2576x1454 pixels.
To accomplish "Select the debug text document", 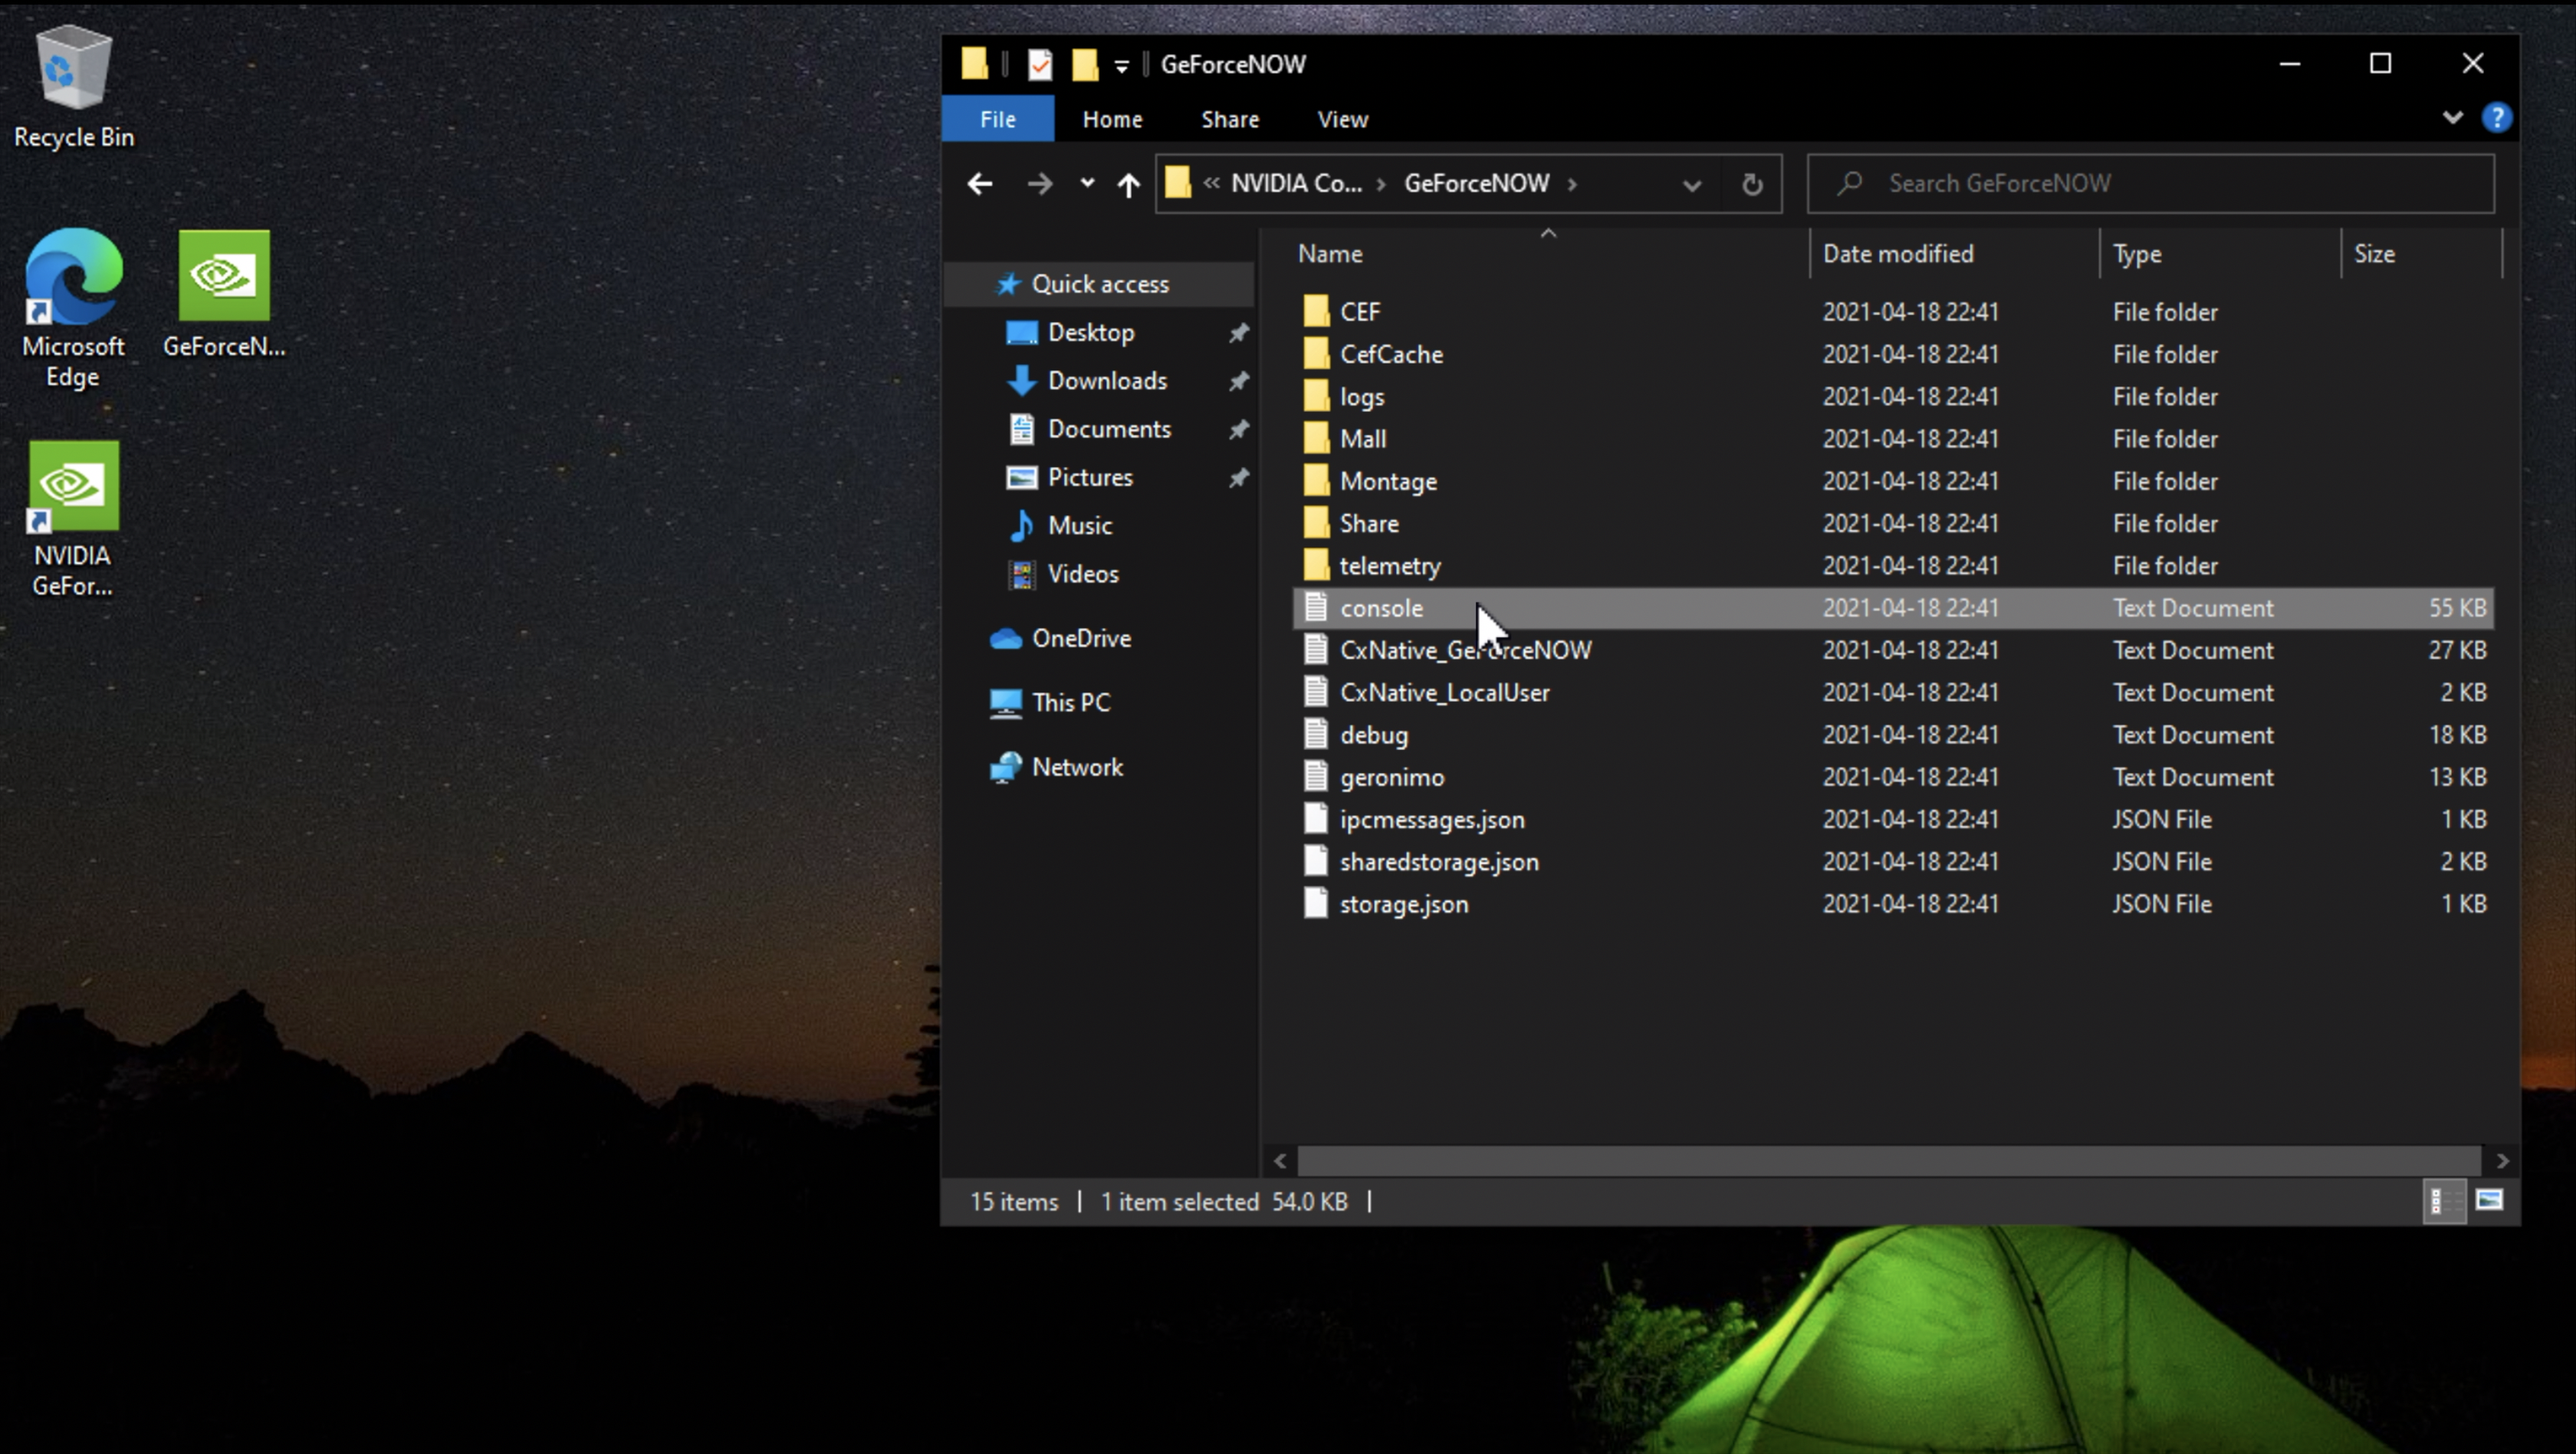I will (1373, 735).
